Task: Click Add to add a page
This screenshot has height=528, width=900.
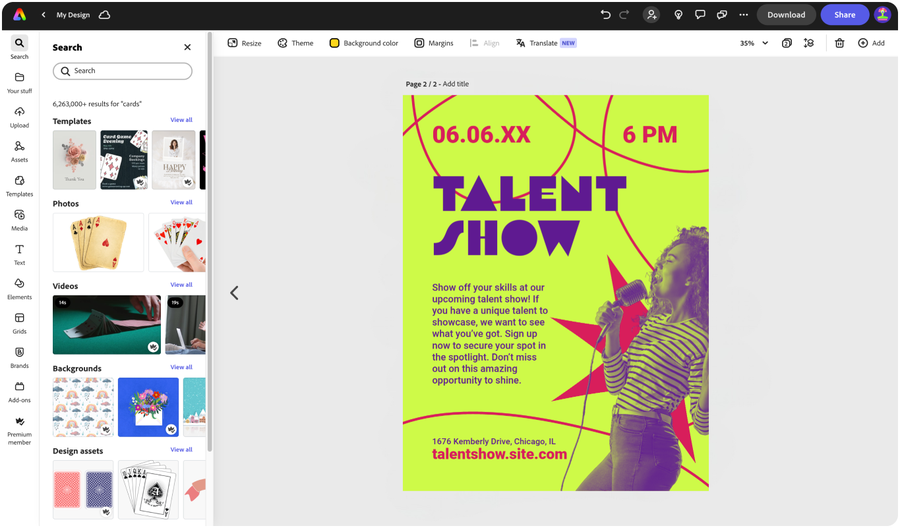Action: 871,43
